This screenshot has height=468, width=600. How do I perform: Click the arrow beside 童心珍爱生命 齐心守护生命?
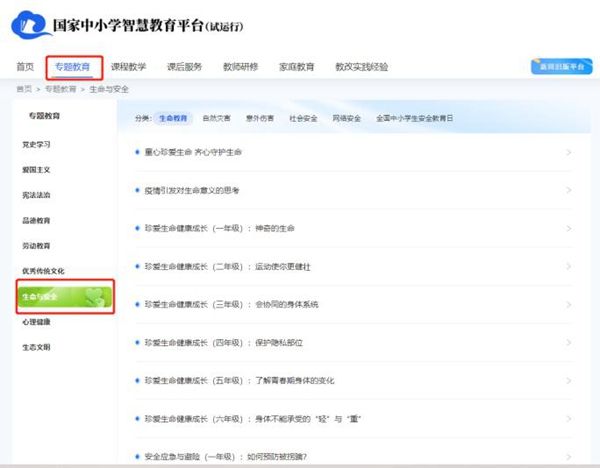(x=568, y=152)
